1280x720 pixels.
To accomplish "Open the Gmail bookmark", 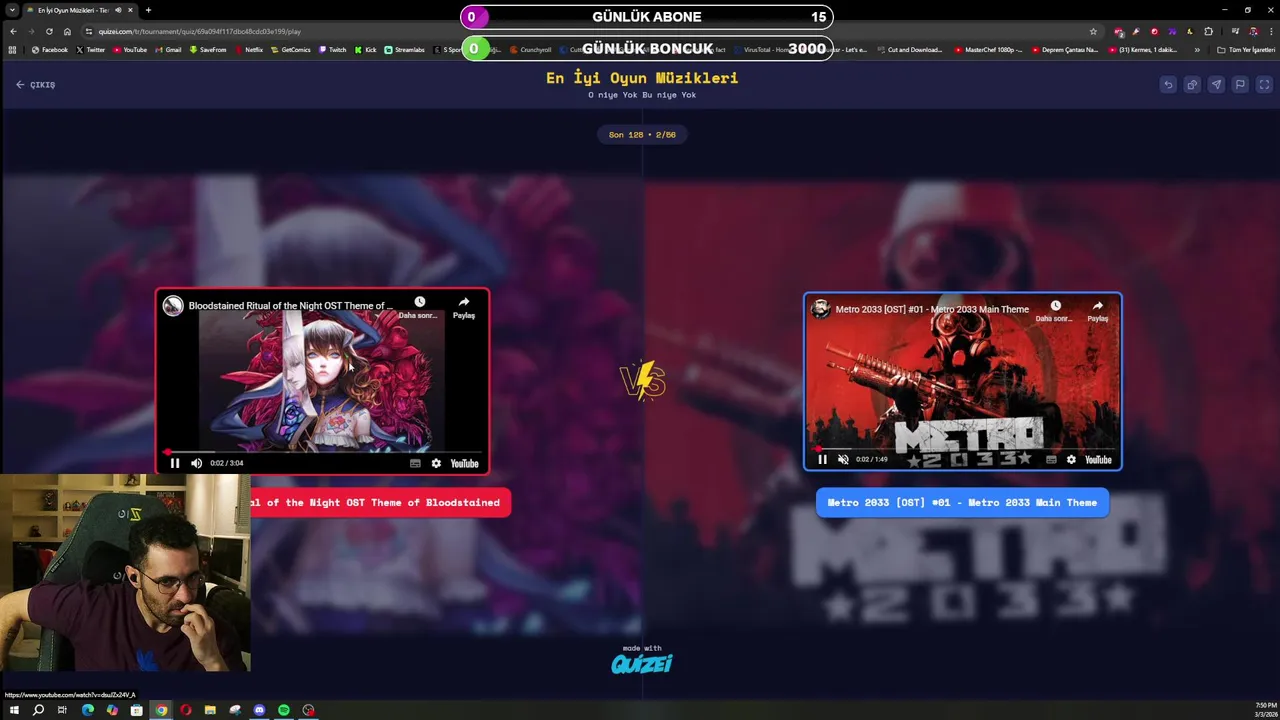I will (168, 49).
